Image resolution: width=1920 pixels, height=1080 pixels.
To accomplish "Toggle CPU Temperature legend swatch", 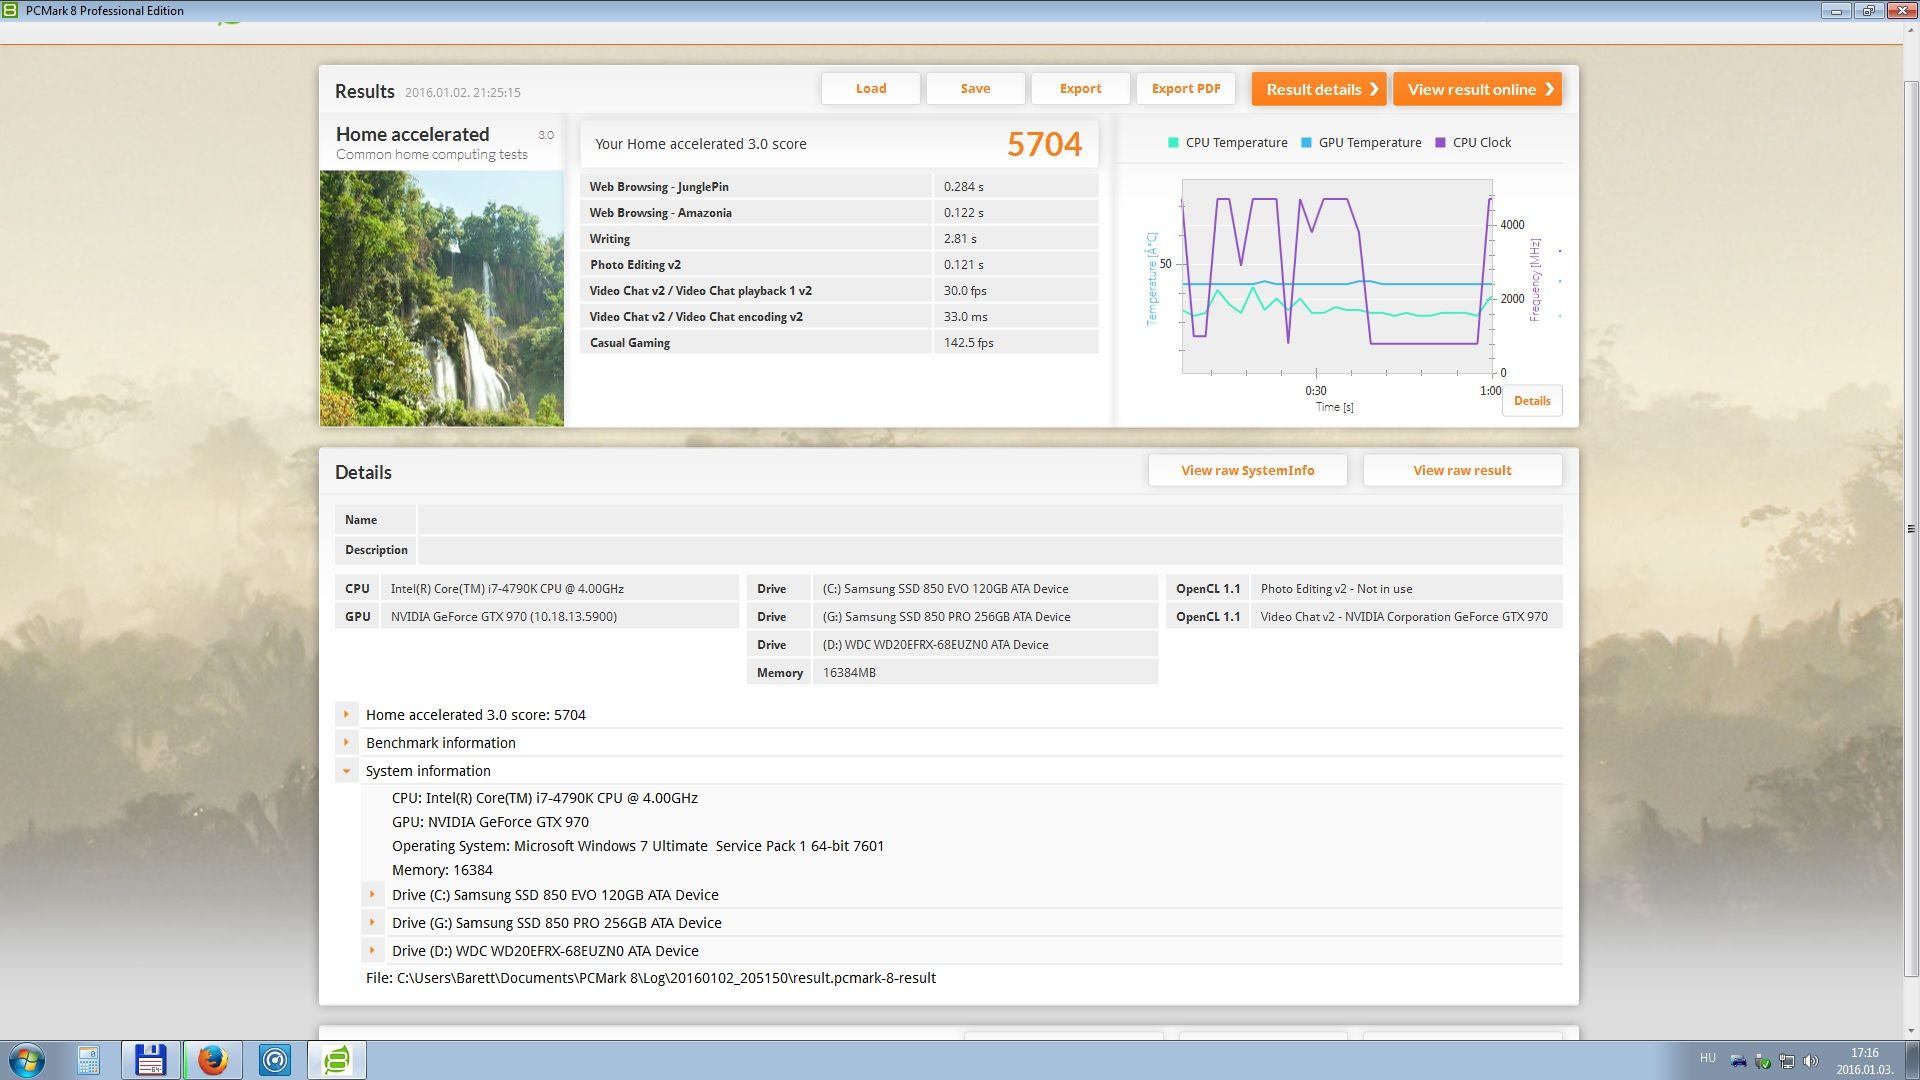I will tap(1173, 143).
